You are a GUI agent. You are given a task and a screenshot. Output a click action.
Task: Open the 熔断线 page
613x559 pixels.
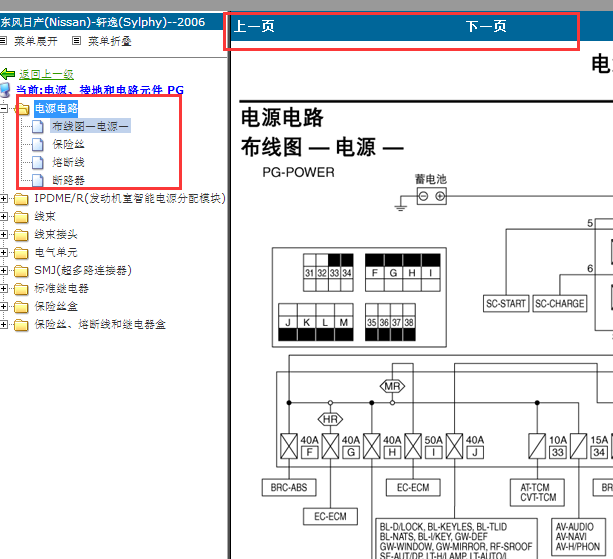pyautogui.click(x=68, y=162)
